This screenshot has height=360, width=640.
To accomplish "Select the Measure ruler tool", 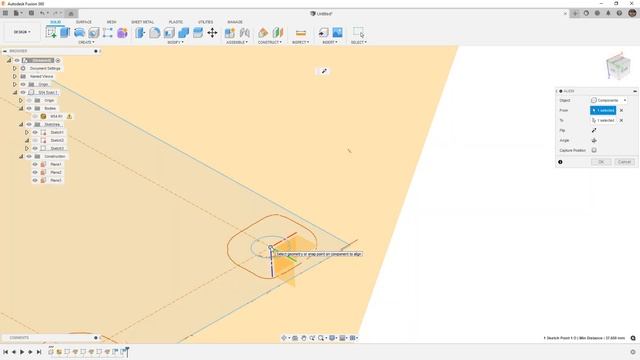I will pyautogui.click(x=301, y=33).
